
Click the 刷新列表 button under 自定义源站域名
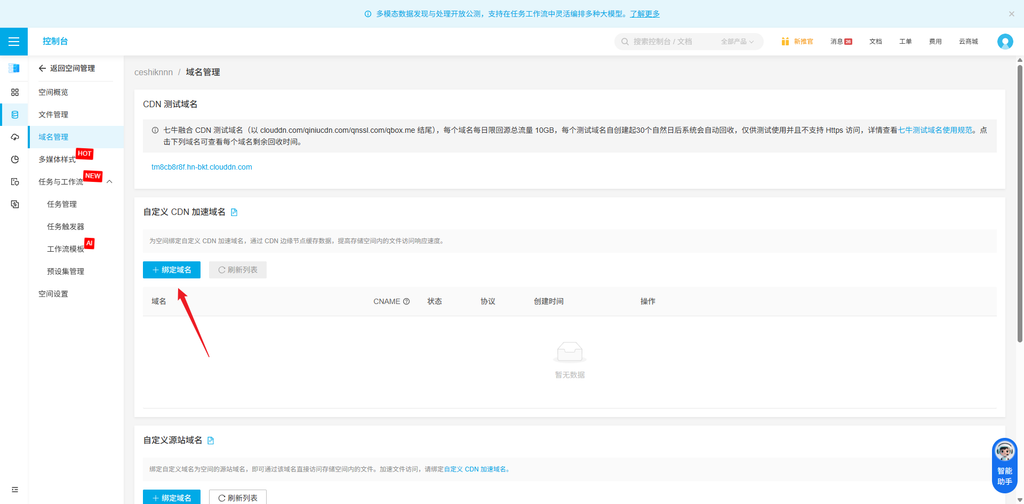(238, 497)
